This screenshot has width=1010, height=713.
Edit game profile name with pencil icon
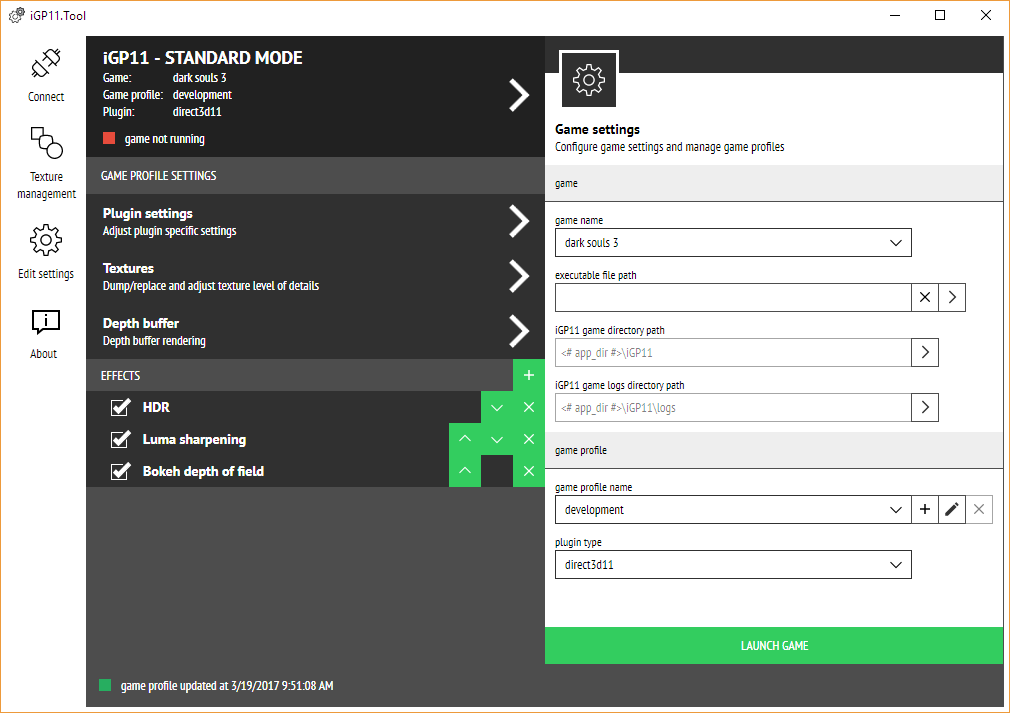click(952, 510)
